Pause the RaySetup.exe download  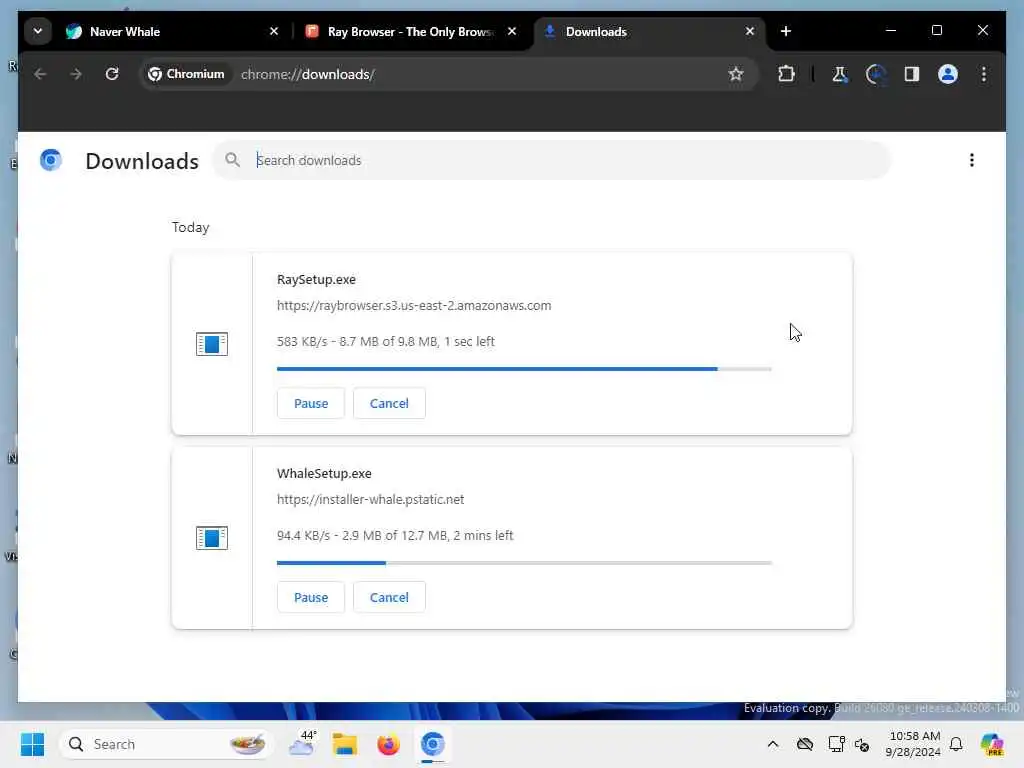point(311,403)
